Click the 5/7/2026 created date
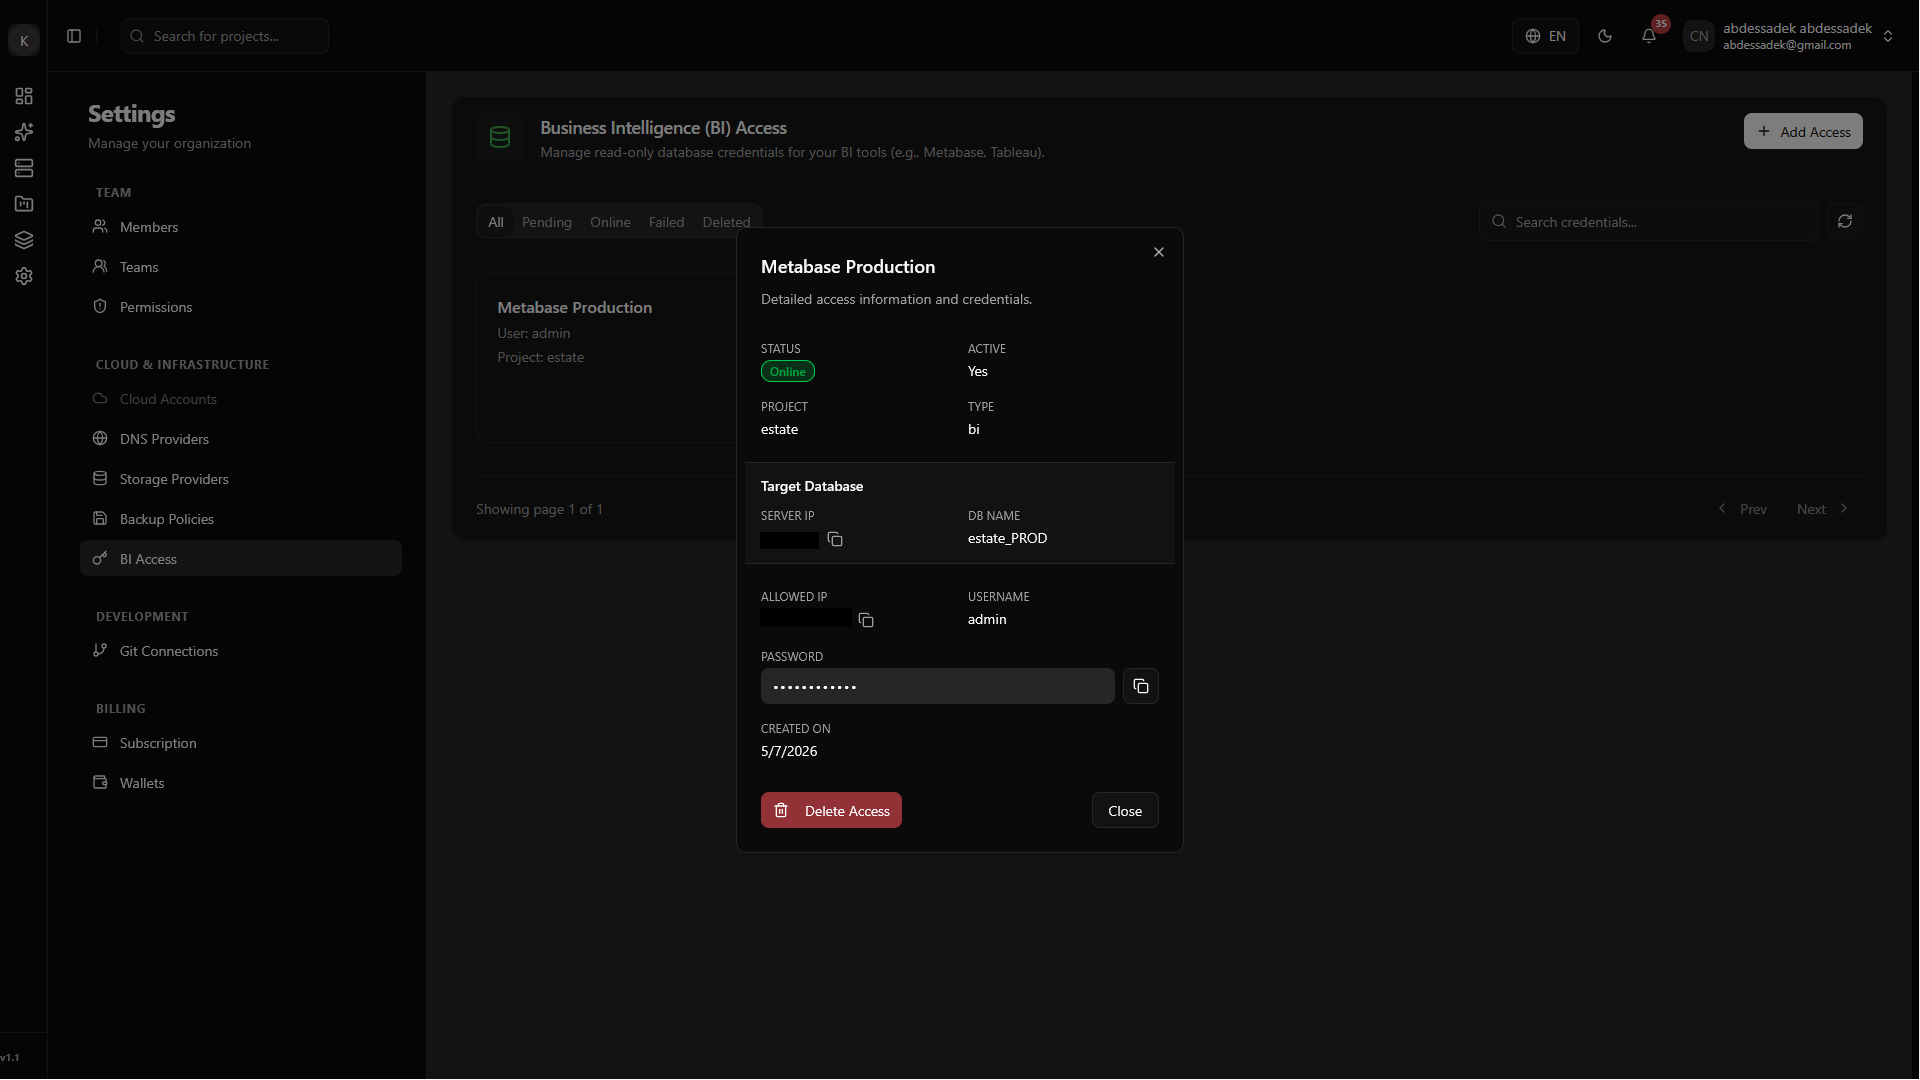Image resolution: width=1920 pixels, height=1080 pixels. point(789,751)
